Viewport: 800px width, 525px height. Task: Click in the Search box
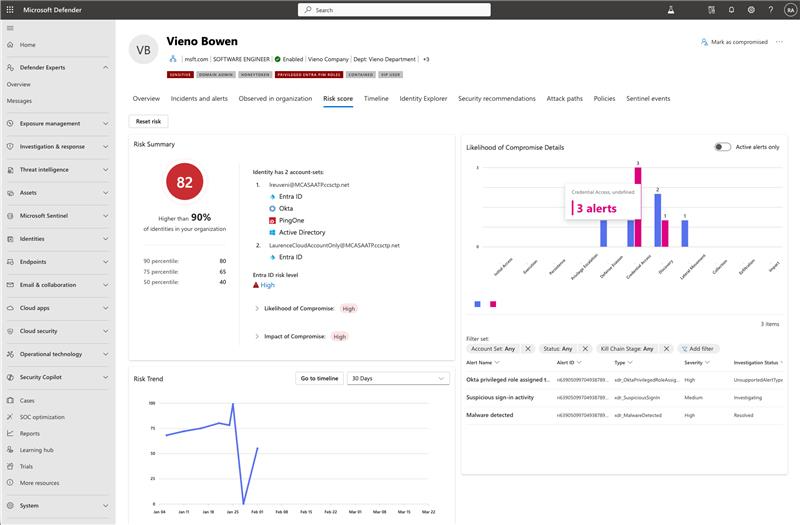click(394, 10)
